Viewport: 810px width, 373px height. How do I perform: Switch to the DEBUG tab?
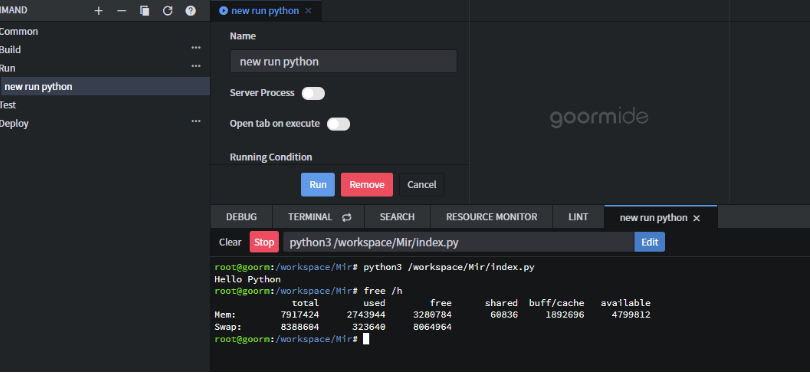pos(241,217)
